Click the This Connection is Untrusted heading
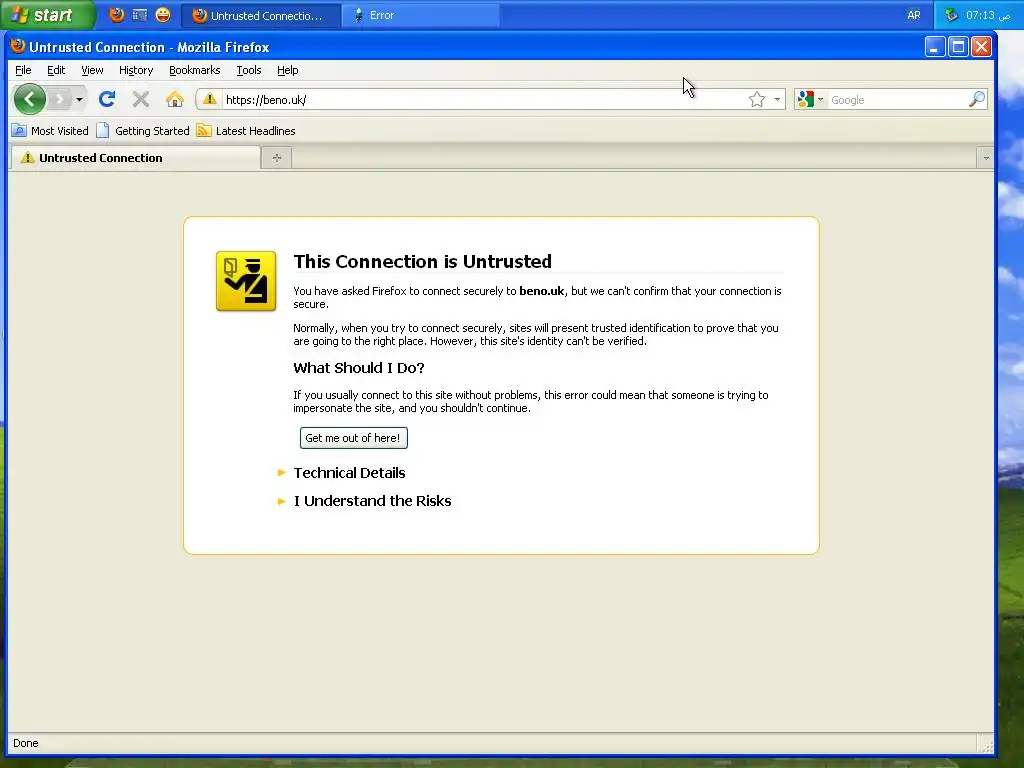Viewport: 1024px width, 768px height. coord(423,261)
